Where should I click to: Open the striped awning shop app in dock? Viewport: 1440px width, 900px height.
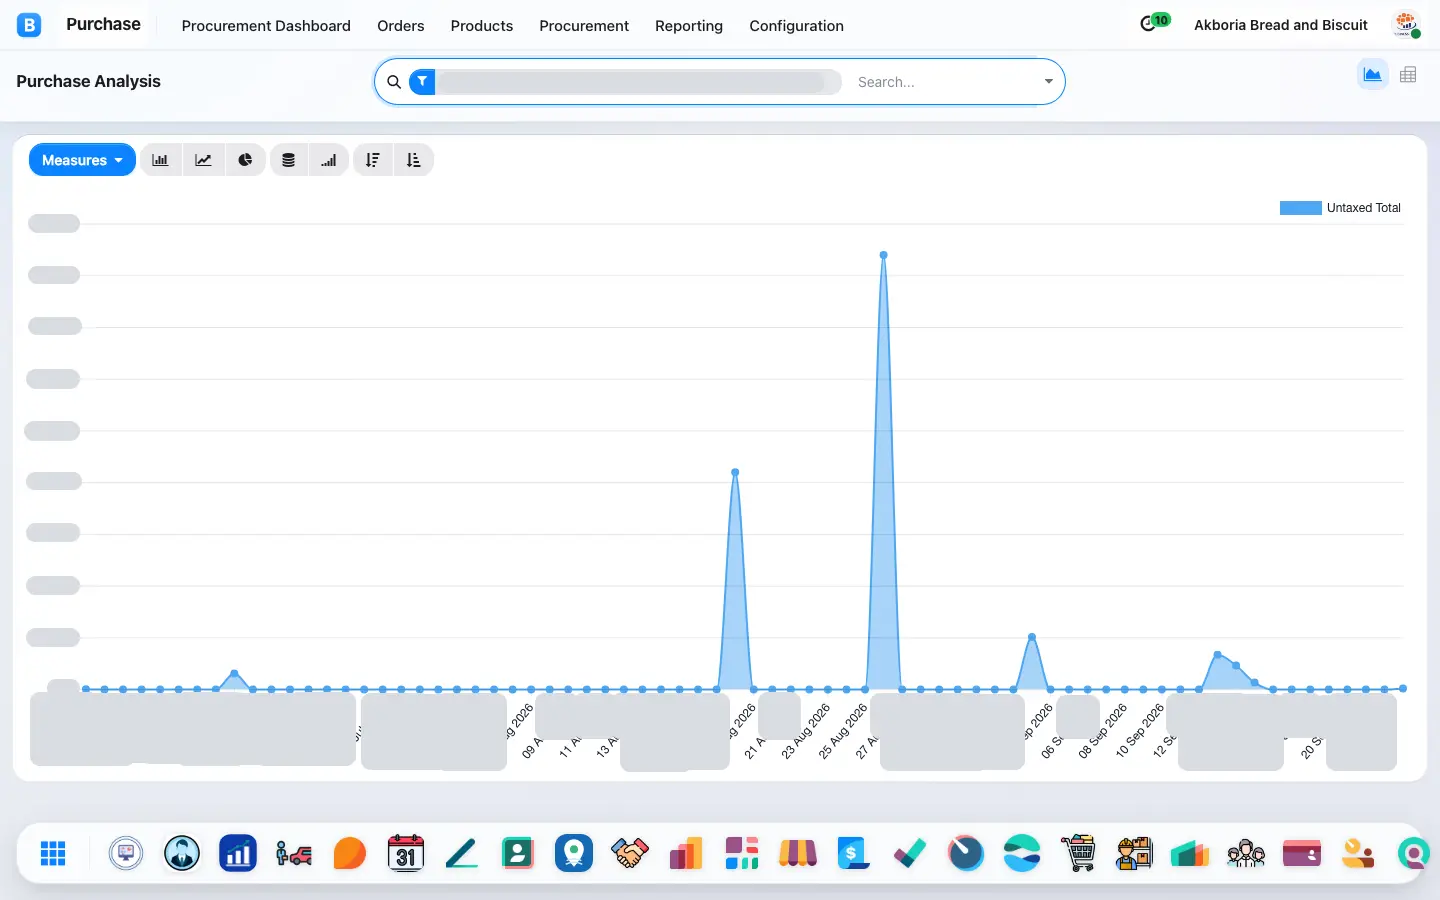point(798,853)
